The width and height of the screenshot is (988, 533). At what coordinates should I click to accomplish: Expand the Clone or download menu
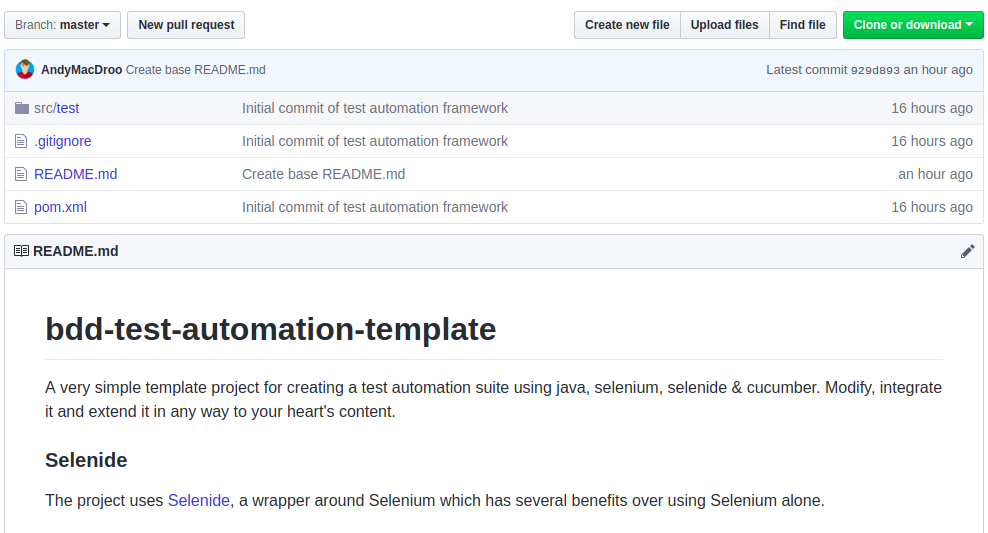tap(913, 25)
